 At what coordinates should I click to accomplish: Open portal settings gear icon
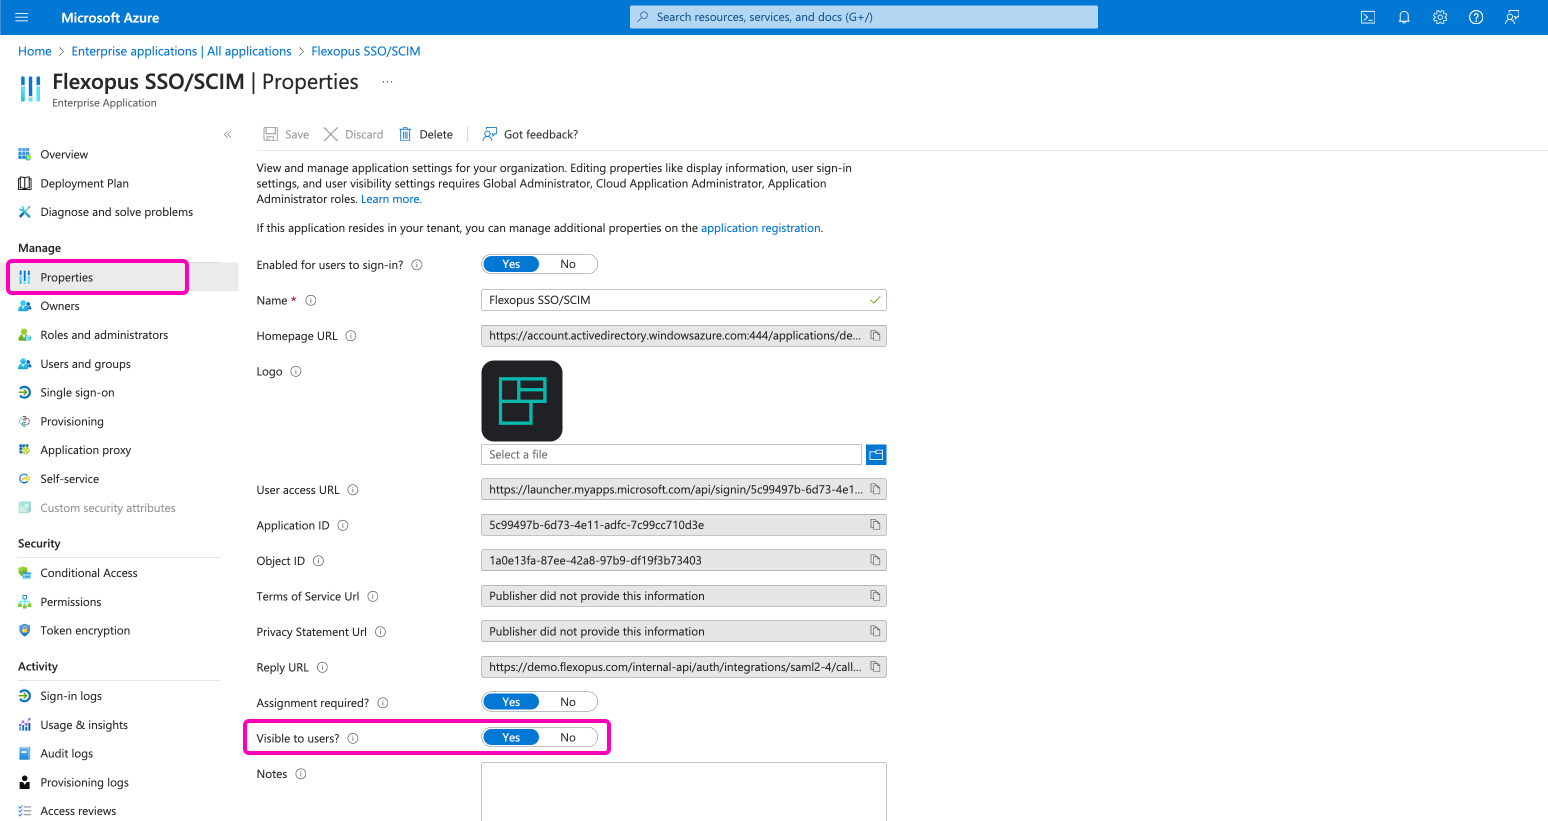tap(1440, 17)
